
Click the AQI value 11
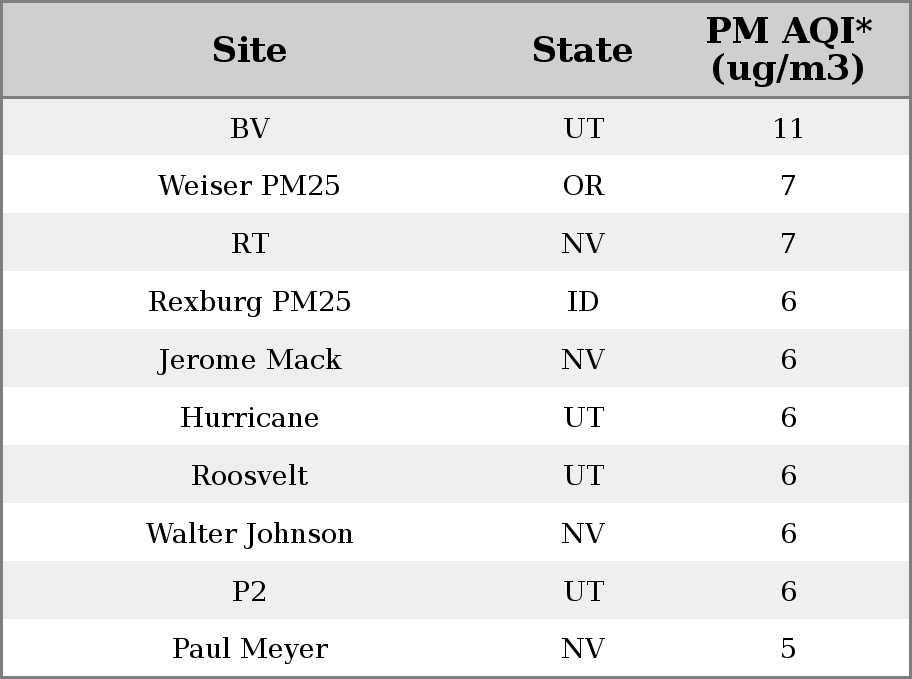[x=789, y=128]
